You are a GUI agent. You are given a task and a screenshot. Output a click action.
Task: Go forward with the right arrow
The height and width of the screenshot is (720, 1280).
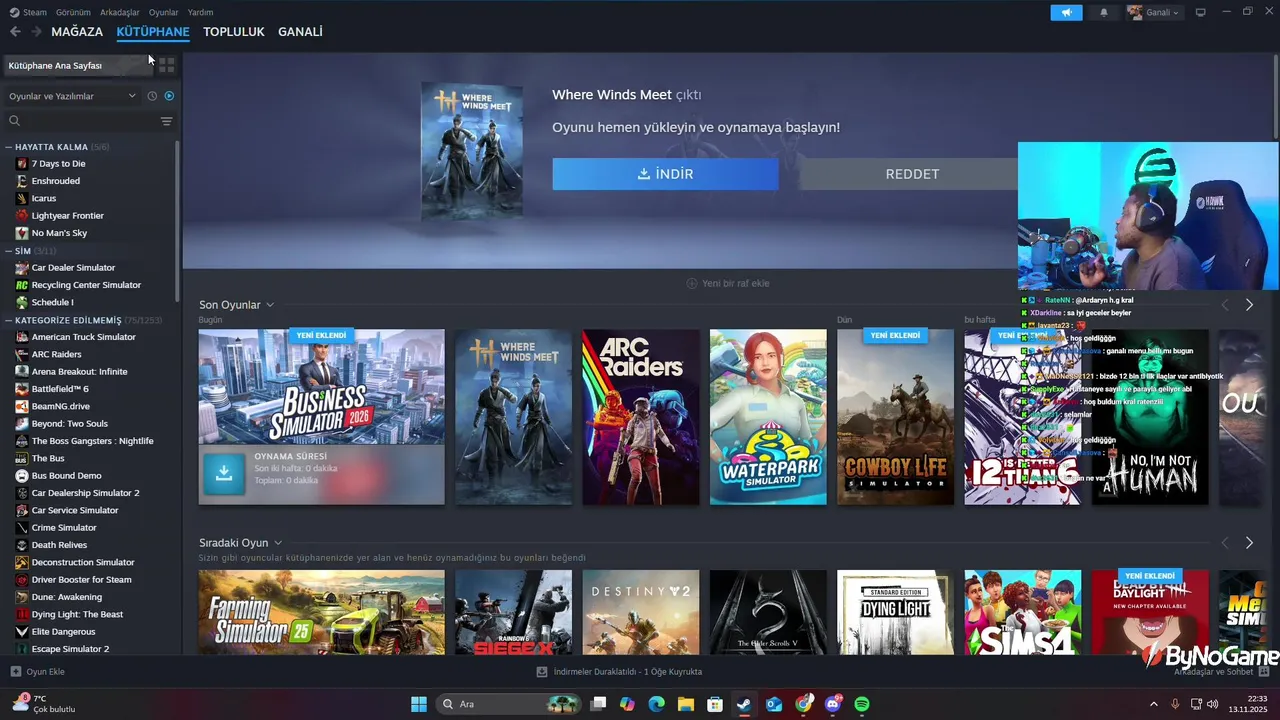[x=36, y=32]
